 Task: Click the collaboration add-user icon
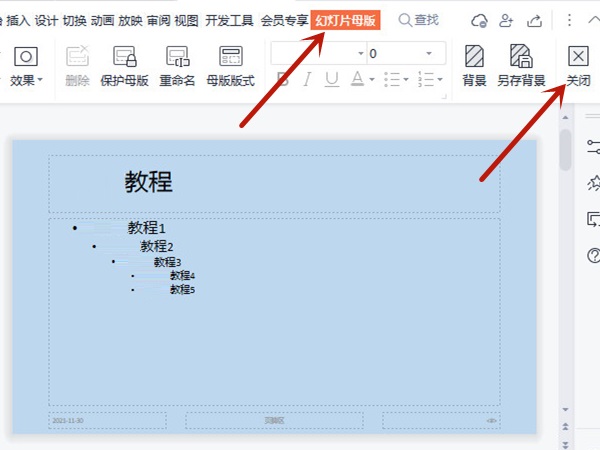(x=506, y=20)
